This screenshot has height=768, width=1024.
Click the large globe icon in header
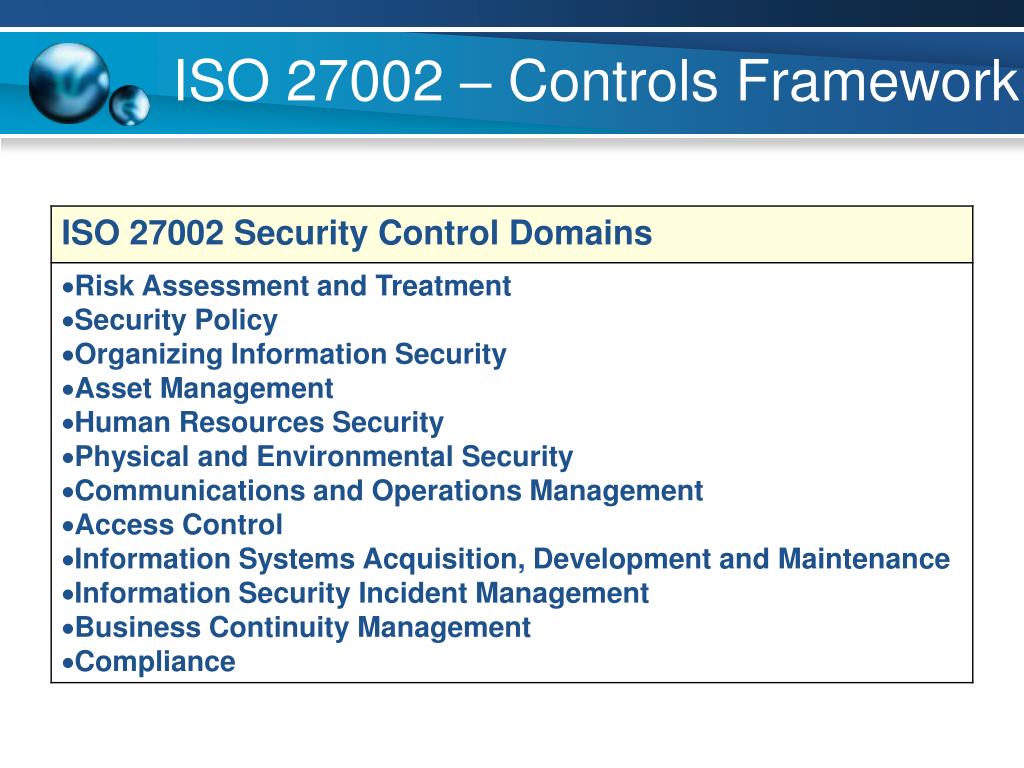[69, 83]
